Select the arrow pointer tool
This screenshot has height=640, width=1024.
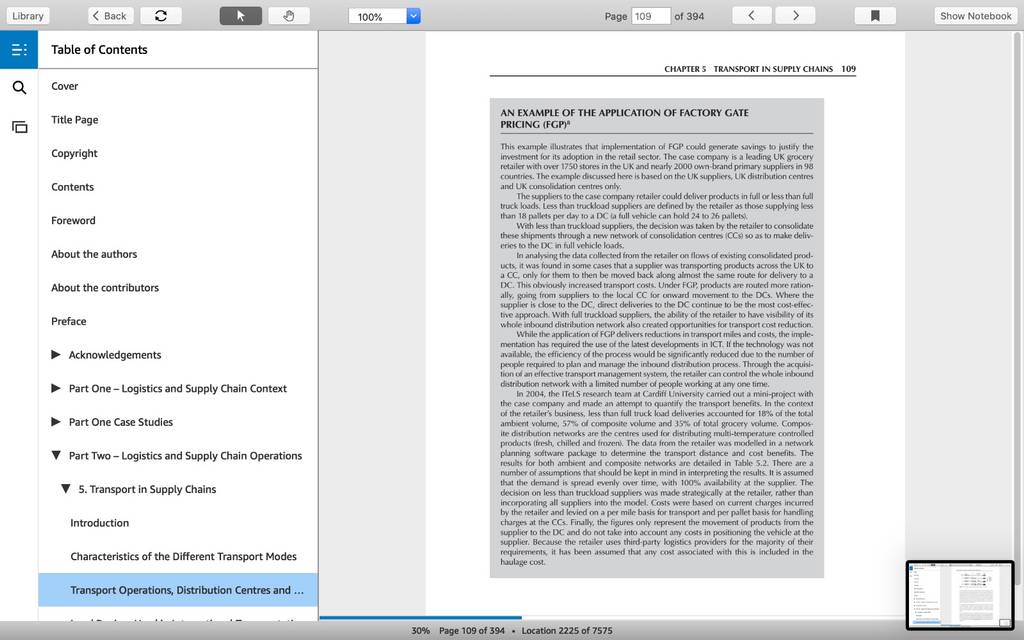tap(240, 16)
